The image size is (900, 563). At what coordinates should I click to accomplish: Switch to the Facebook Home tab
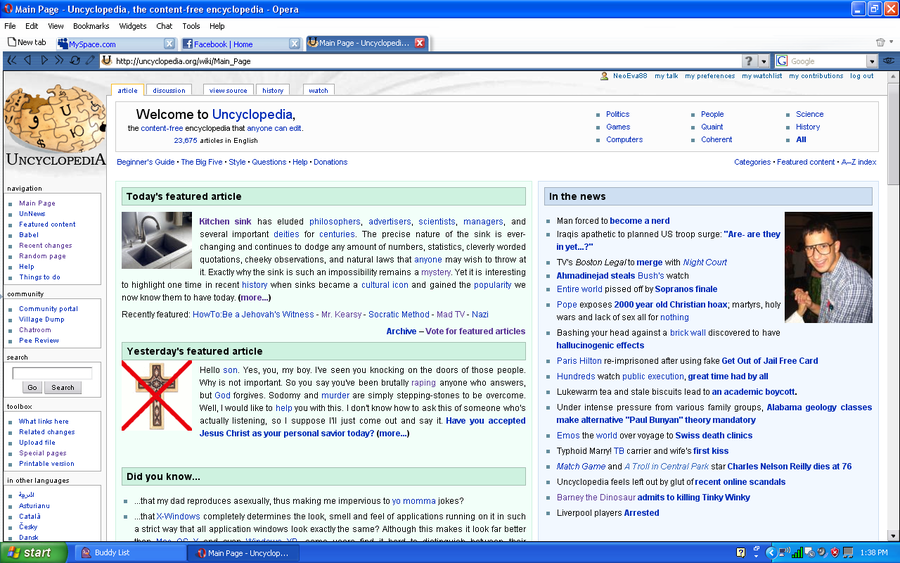240,44
